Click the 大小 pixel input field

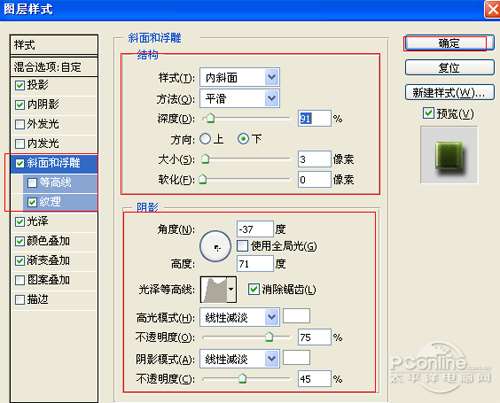point(314,159)
